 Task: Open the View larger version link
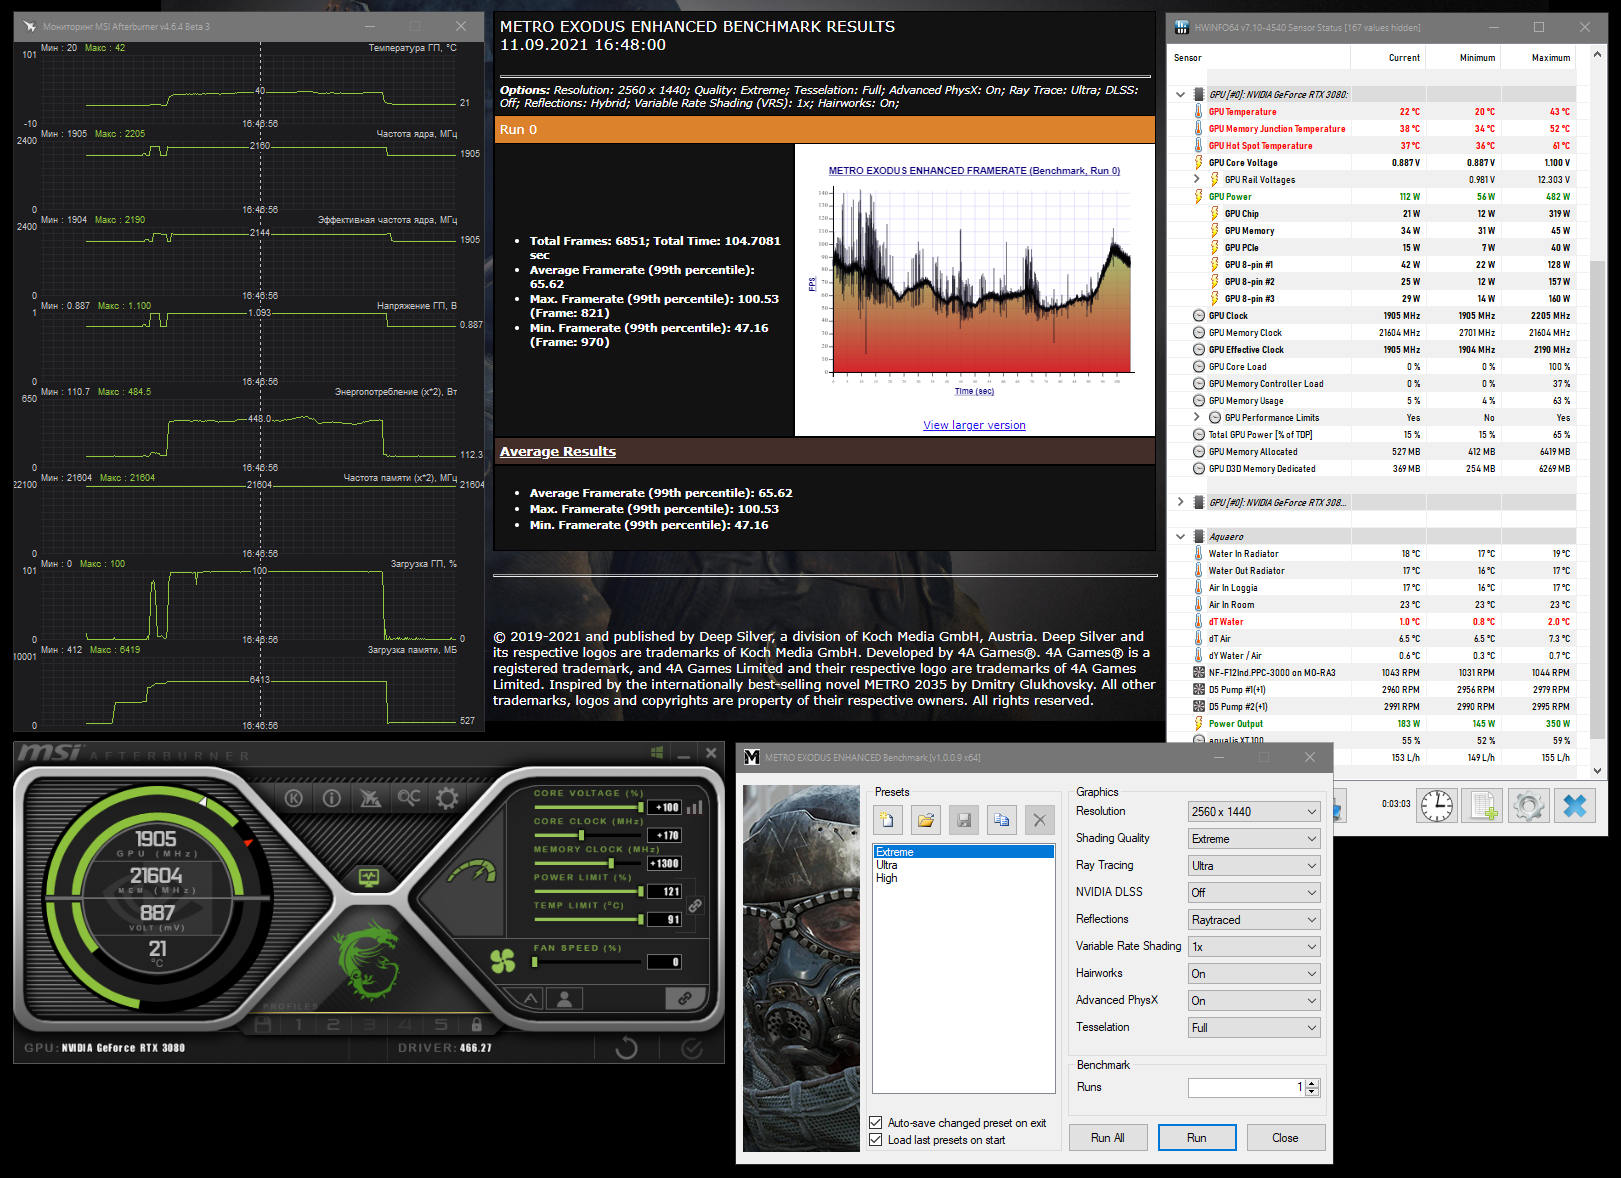(x=974, y=425)
